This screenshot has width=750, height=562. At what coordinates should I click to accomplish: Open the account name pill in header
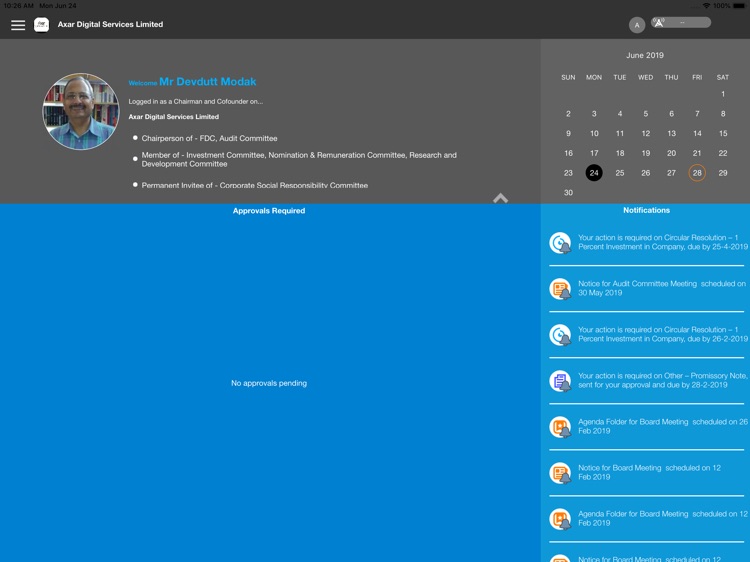[681, 22]
